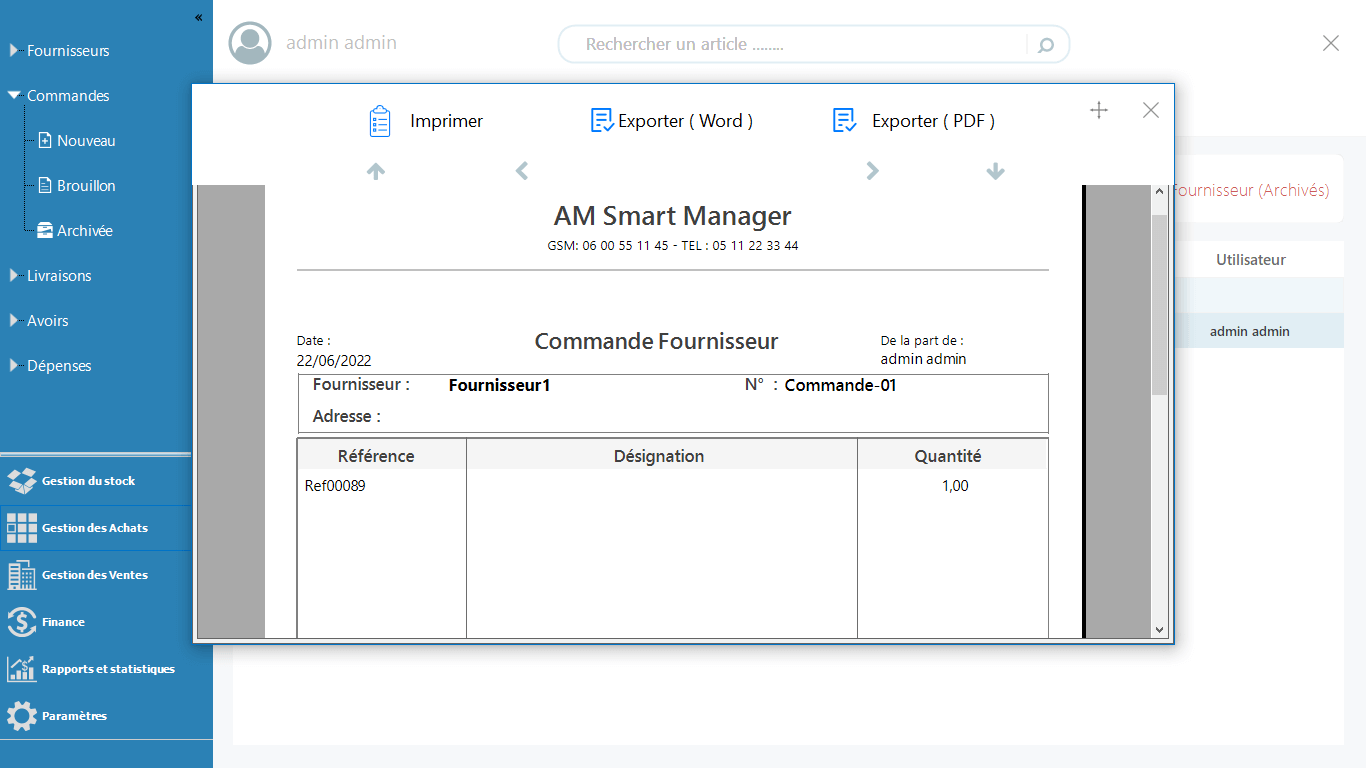Click the Rechercher un article search field
The image size is (1366, 768).
[x=790, y=45]
